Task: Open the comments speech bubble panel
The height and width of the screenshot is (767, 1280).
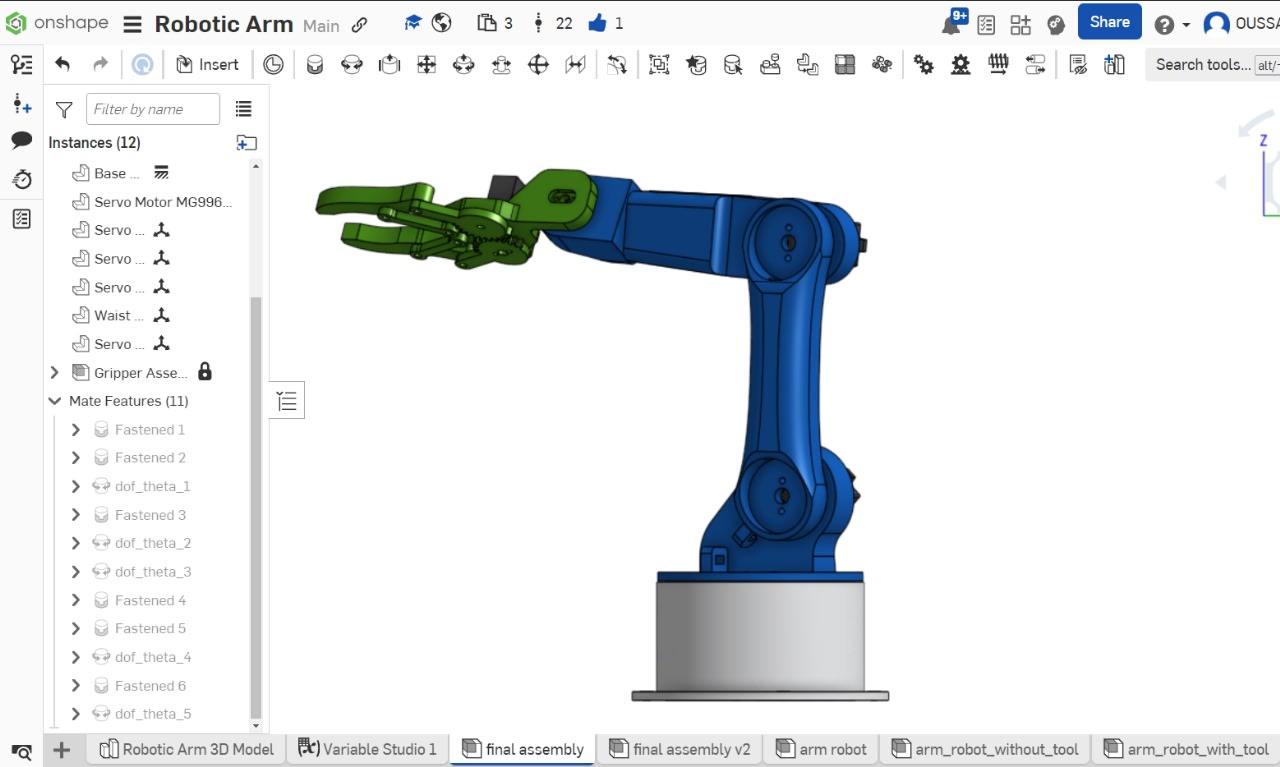Action: pos(21,141)
